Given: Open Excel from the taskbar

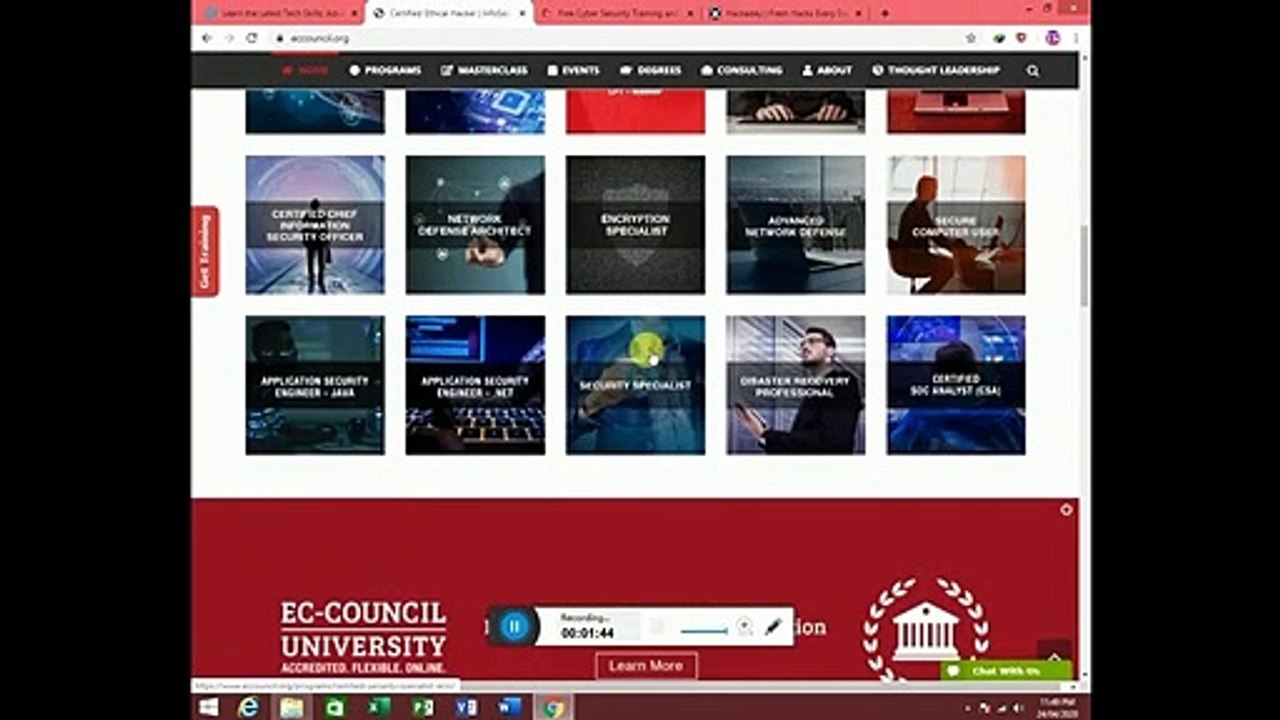Looking at the screenshot, I should point(379,707).
